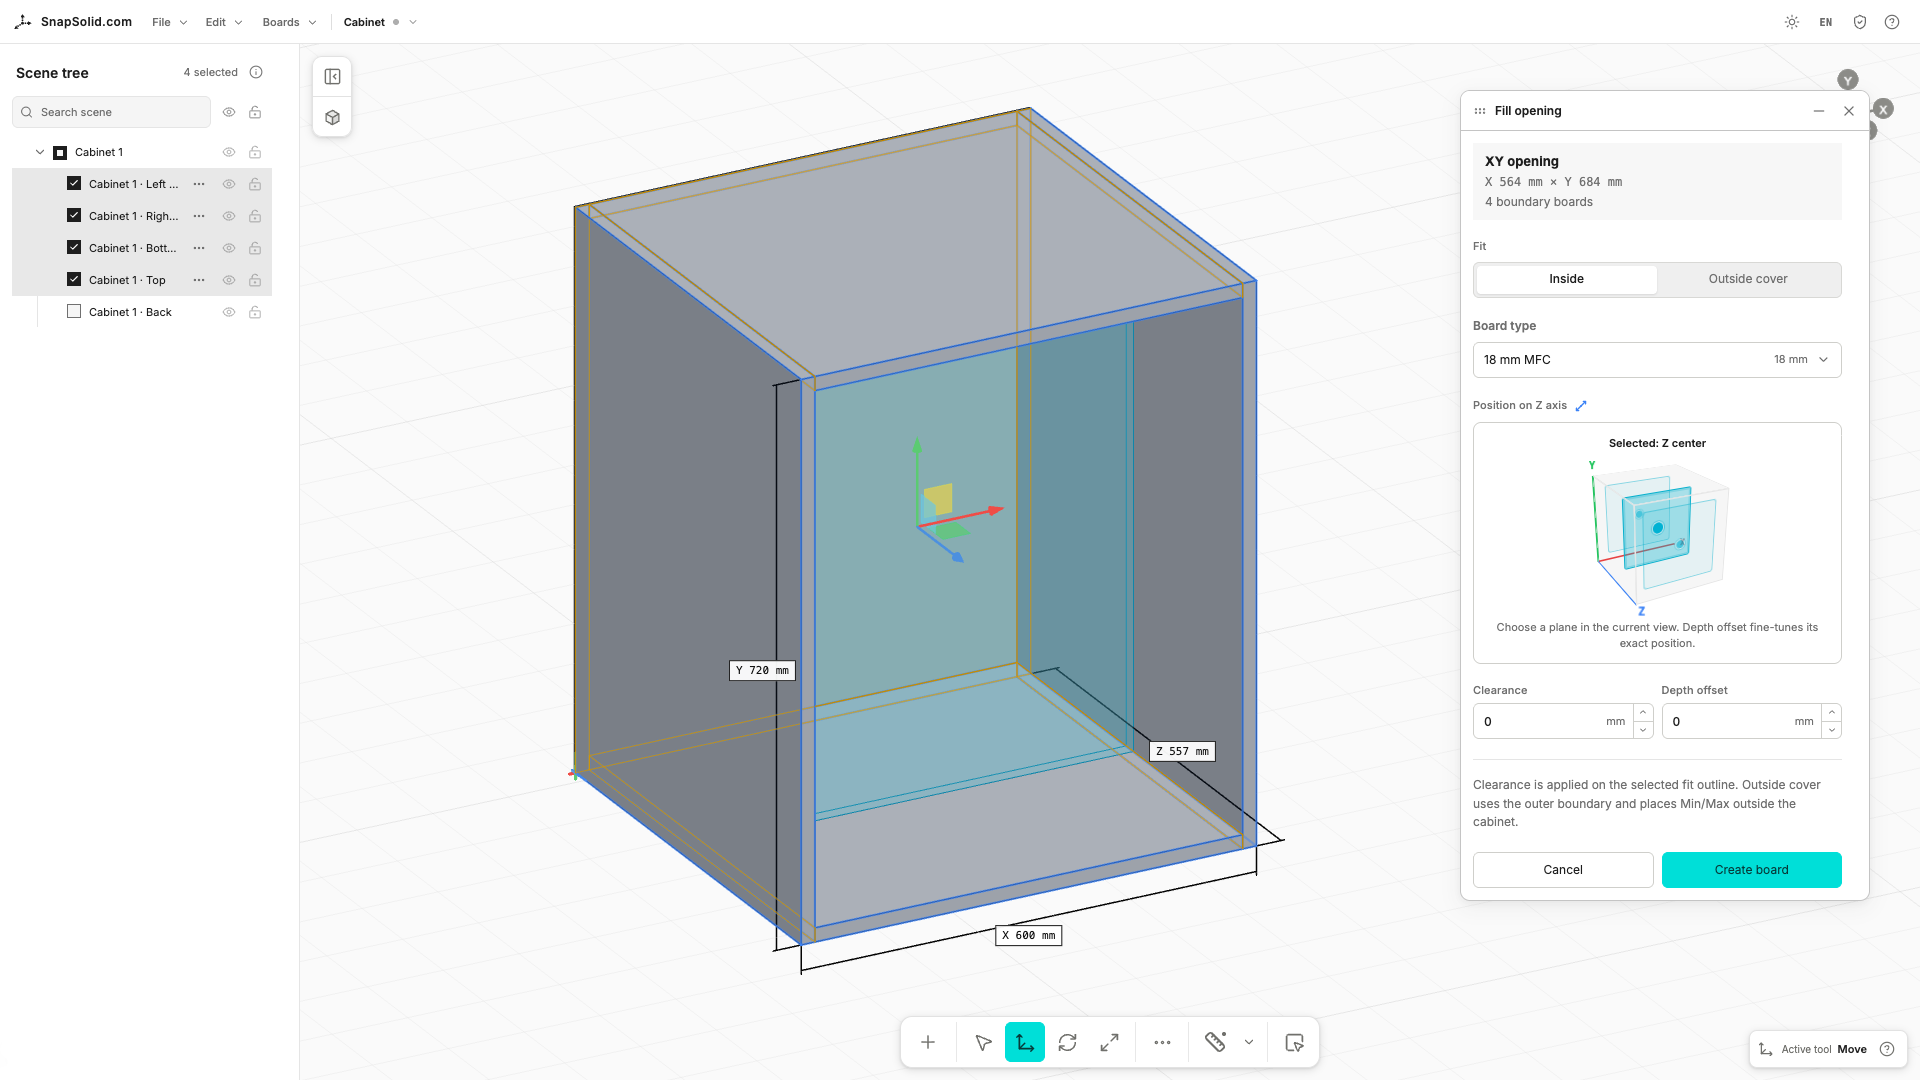
Task: Increase Clearance with the up stepper
Action: tap(1643, 712)
